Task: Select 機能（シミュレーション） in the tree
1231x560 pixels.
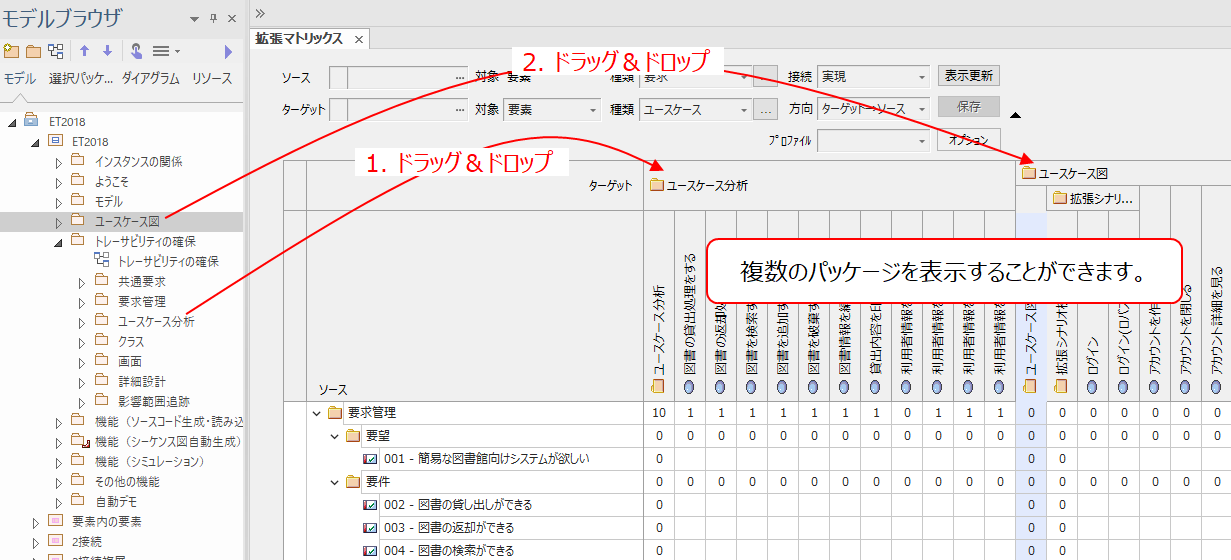Action: coord(149,461)
